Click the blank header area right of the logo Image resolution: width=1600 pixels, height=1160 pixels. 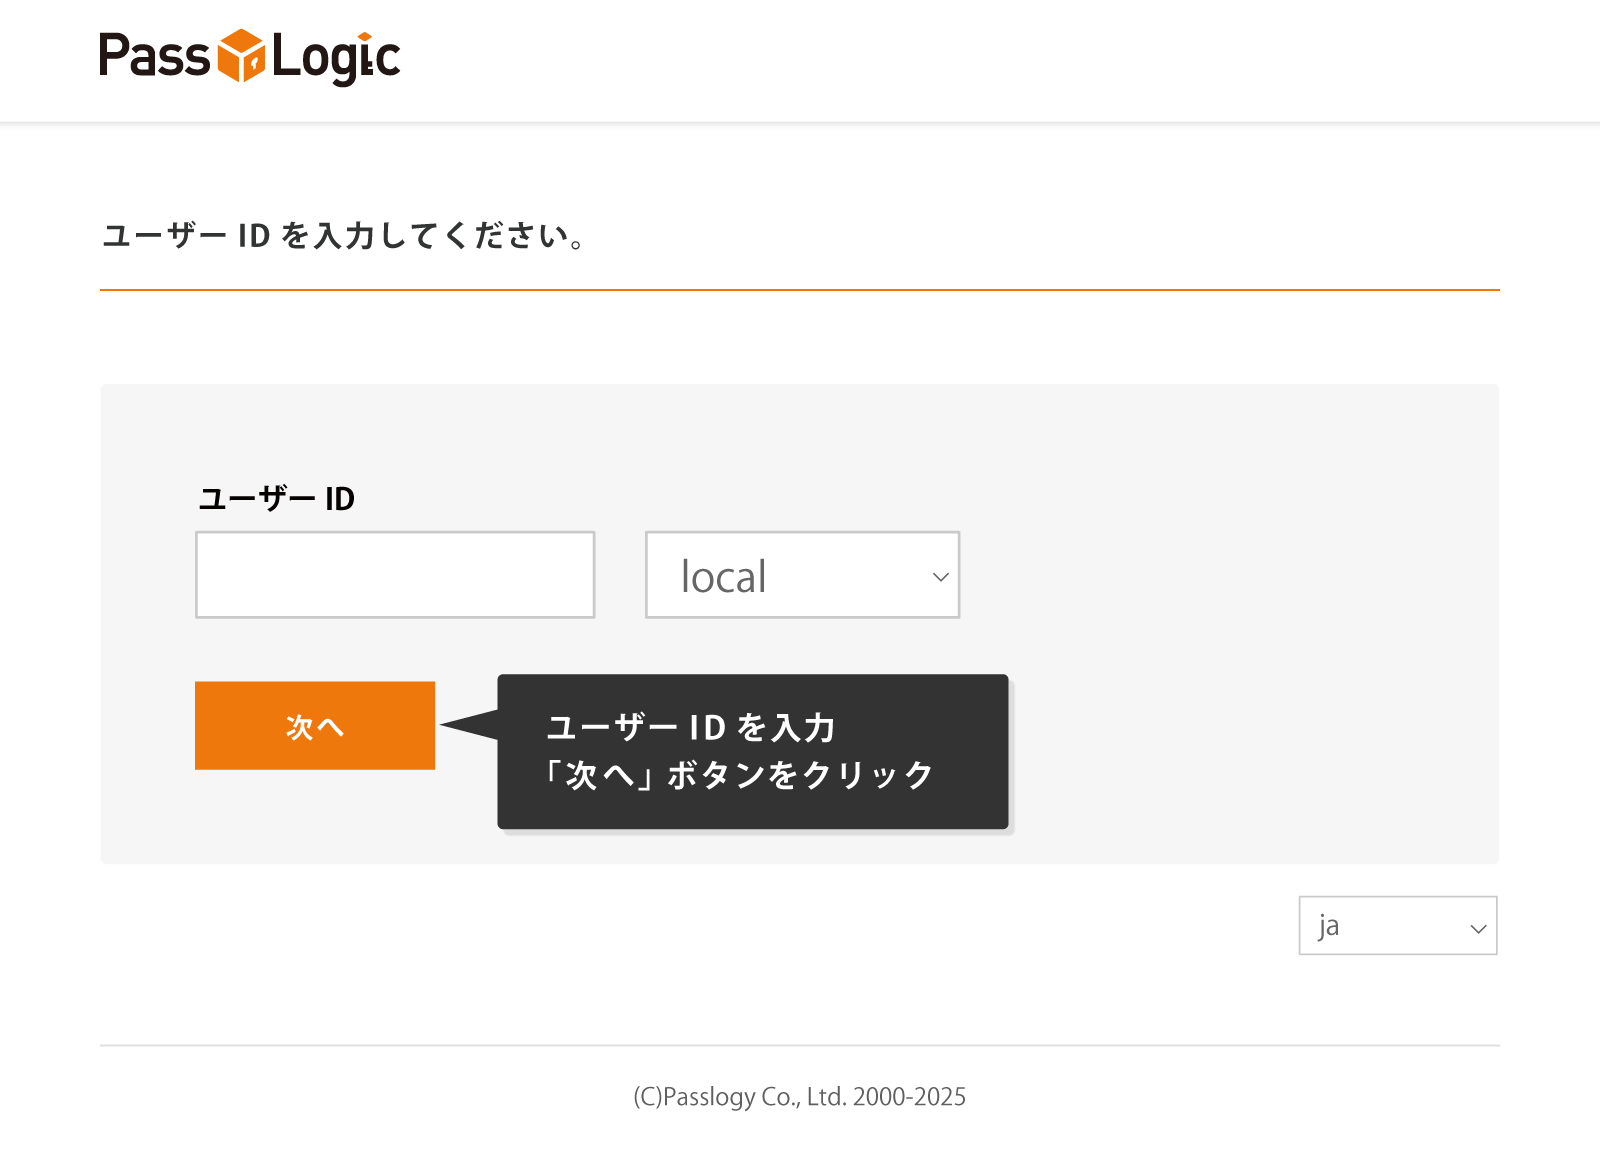pyautogui.click(x=1000, y=60)
